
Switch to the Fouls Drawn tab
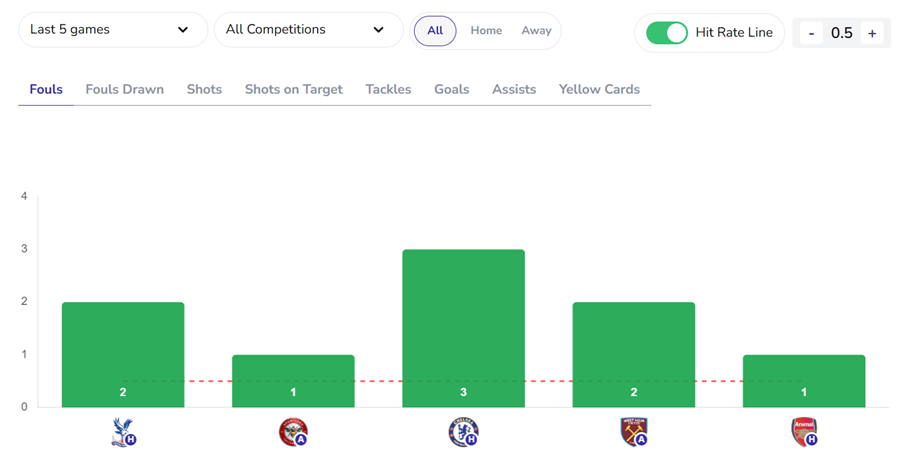124,89
